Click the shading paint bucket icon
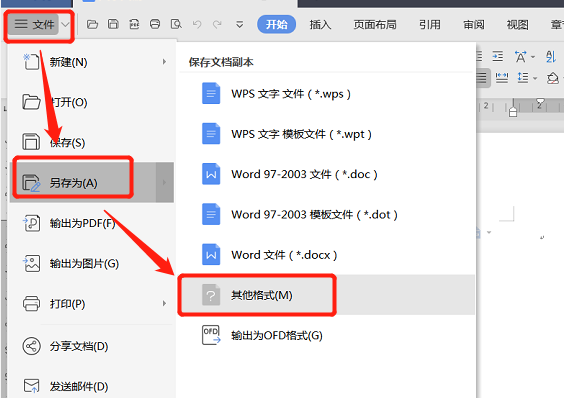Image resolution: width=564 pixels, height=398 pixels. tap(552, 78)
